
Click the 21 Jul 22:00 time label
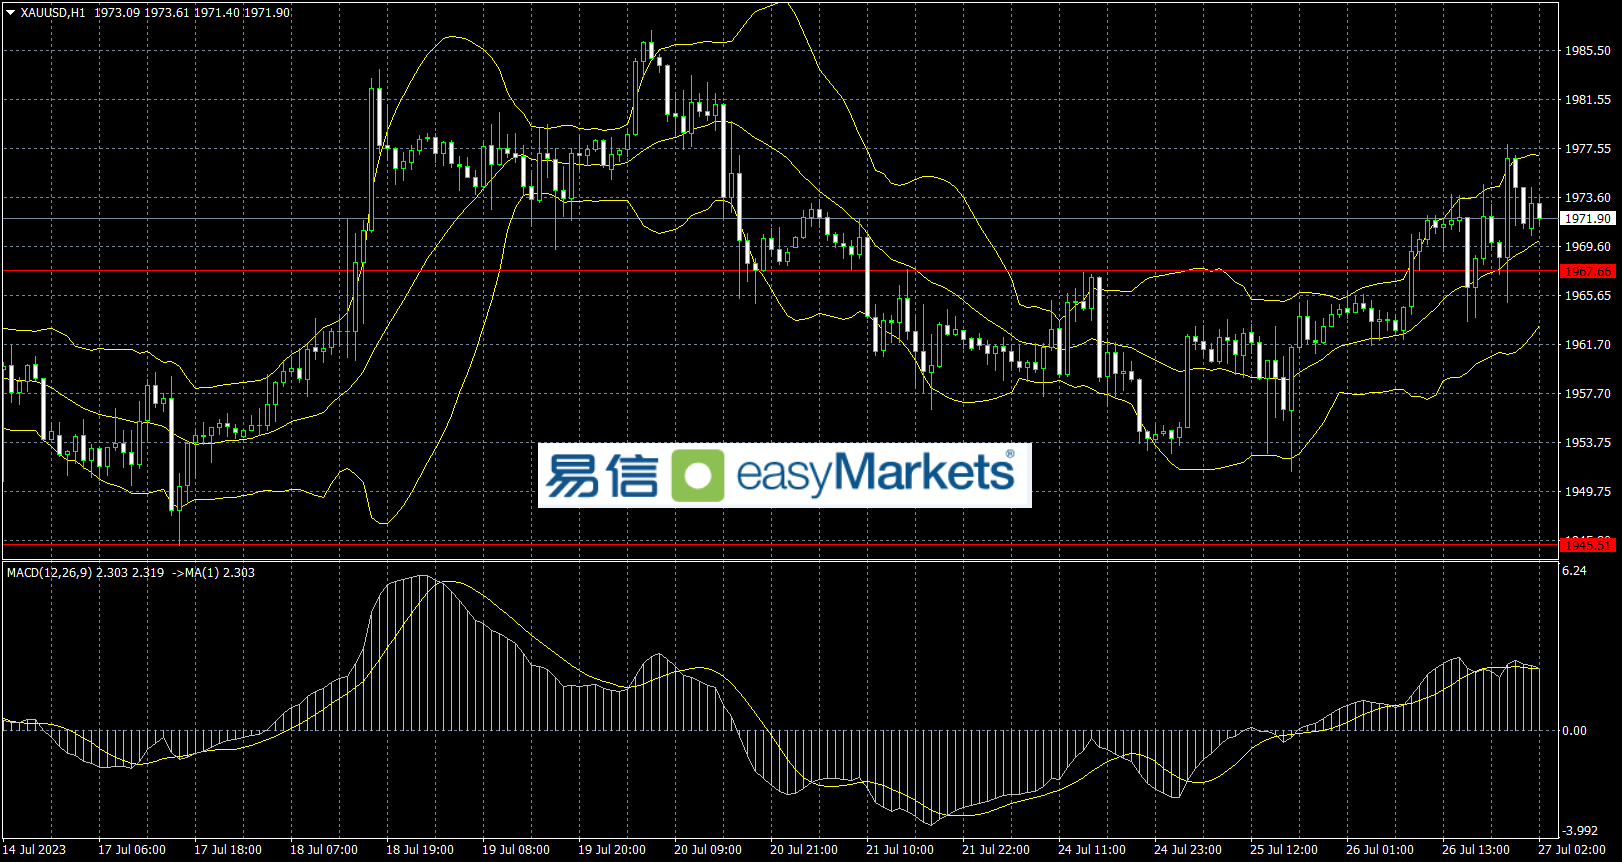click(x=996, y=850)
